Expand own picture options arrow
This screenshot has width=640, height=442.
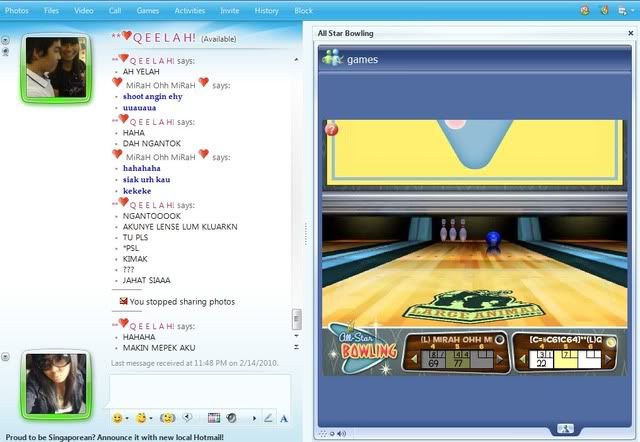pyautogui.click(x=5, y=357)
